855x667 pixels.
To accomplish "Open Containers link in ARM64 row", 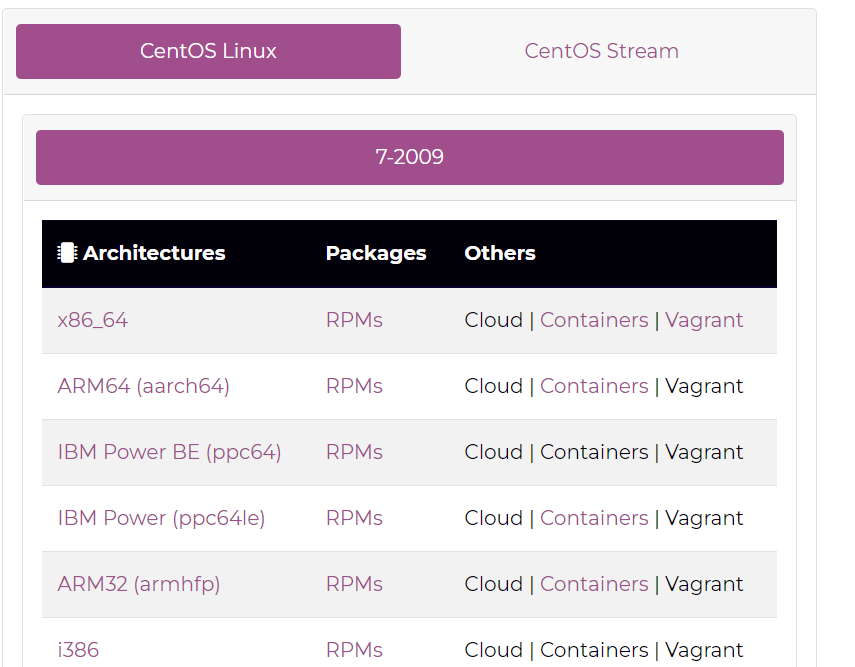I will point(594,386).
